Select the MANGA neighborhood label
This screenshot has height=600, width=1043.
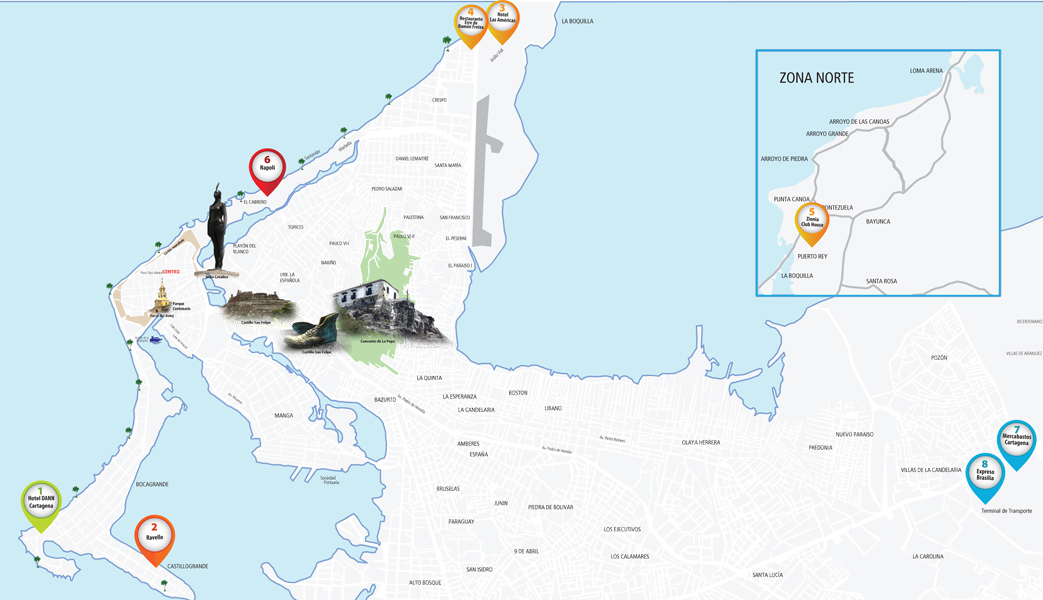pyautogui.click(x=284, y=415)
